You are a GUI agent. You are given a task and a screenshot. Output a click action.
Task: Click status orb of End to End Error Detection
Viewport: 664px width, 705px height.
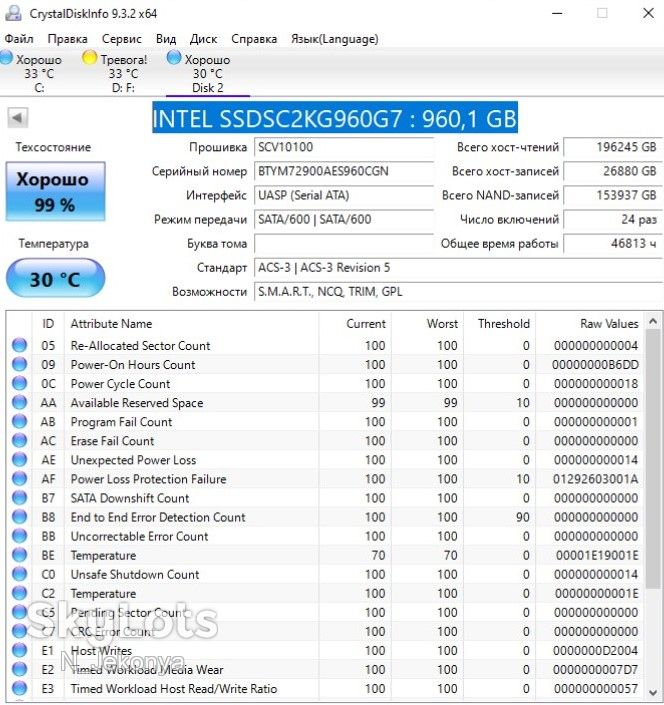click(19, 517)
